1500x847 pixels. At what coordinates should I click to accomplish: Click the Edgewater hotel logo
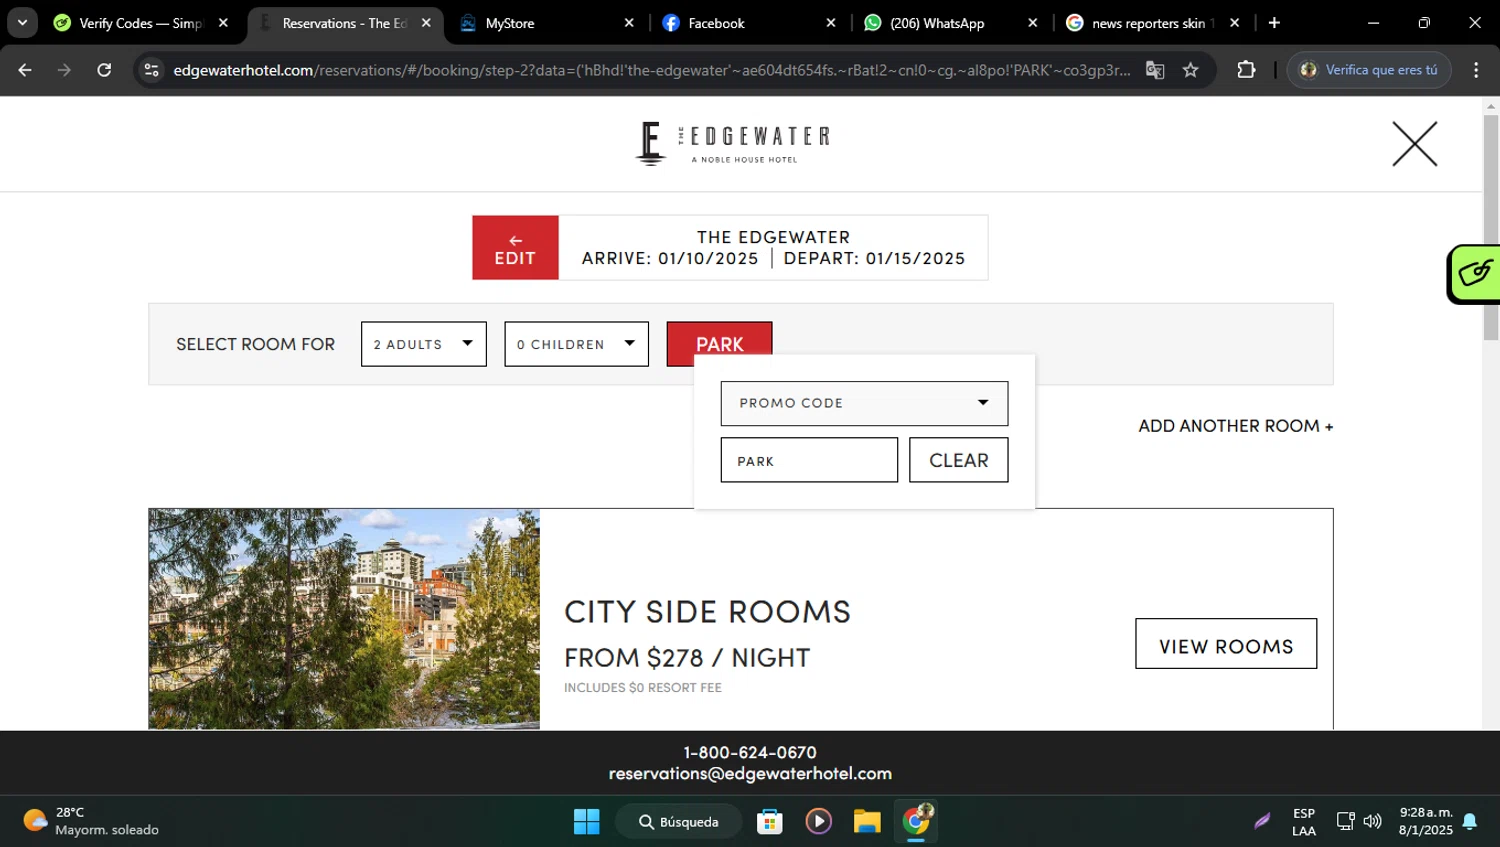[733, 143]
